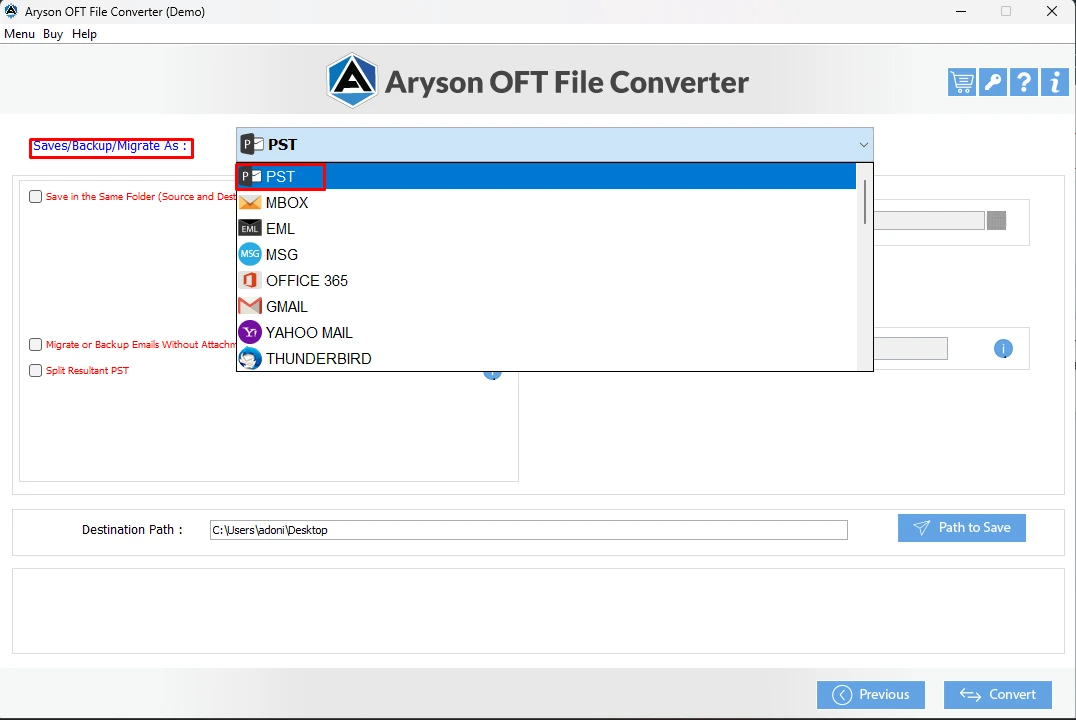Select the Office 365 logo icon
Image resolution: width=1076 pixels, height=720 pixels.
click(250, 281)
